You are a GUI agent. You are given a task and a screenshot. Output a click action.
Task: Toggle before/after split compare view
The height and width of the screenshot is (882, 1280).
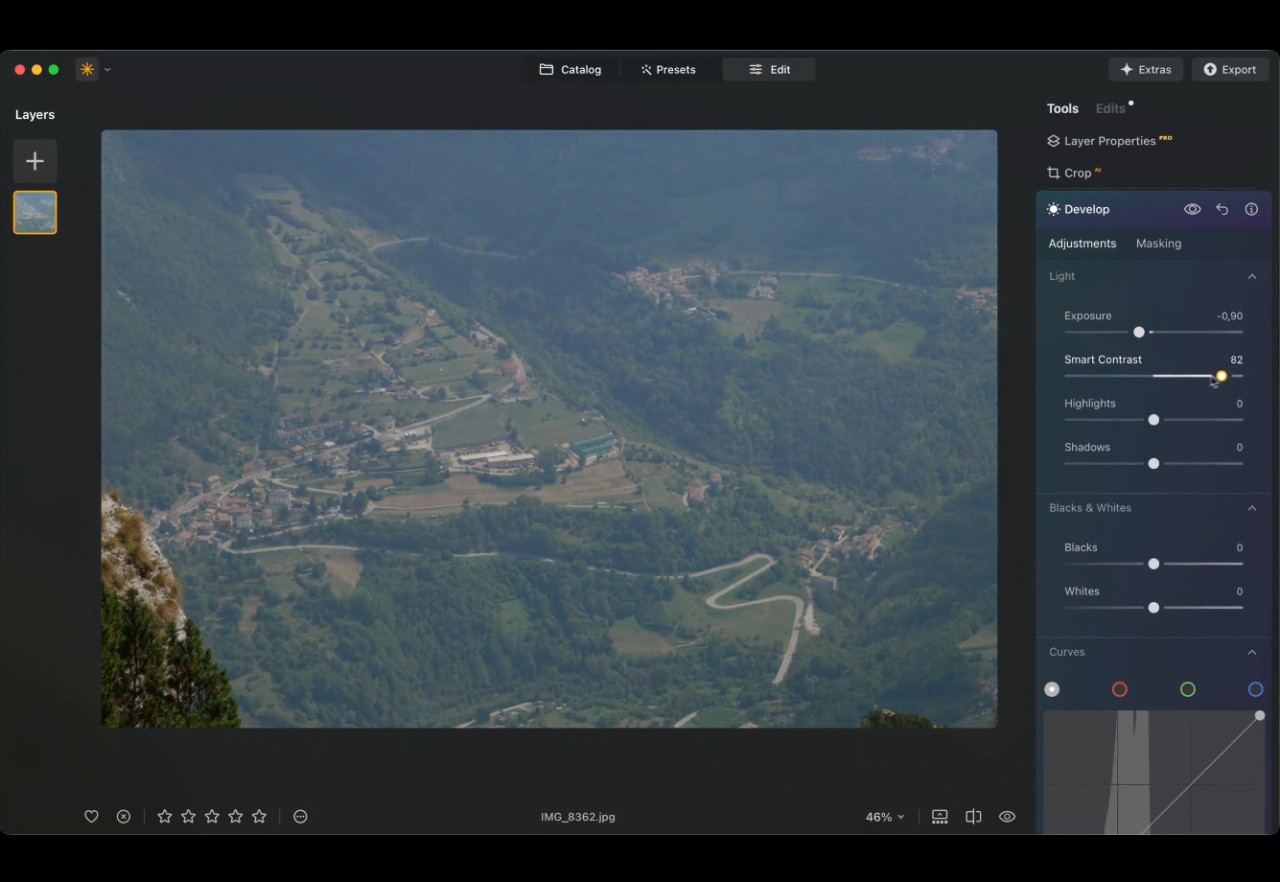(x=973, y=816)
